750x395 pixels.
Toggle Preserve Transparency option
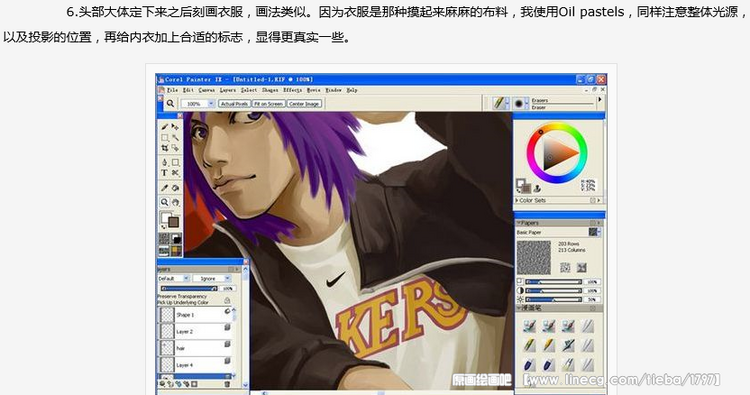point(182,296)
